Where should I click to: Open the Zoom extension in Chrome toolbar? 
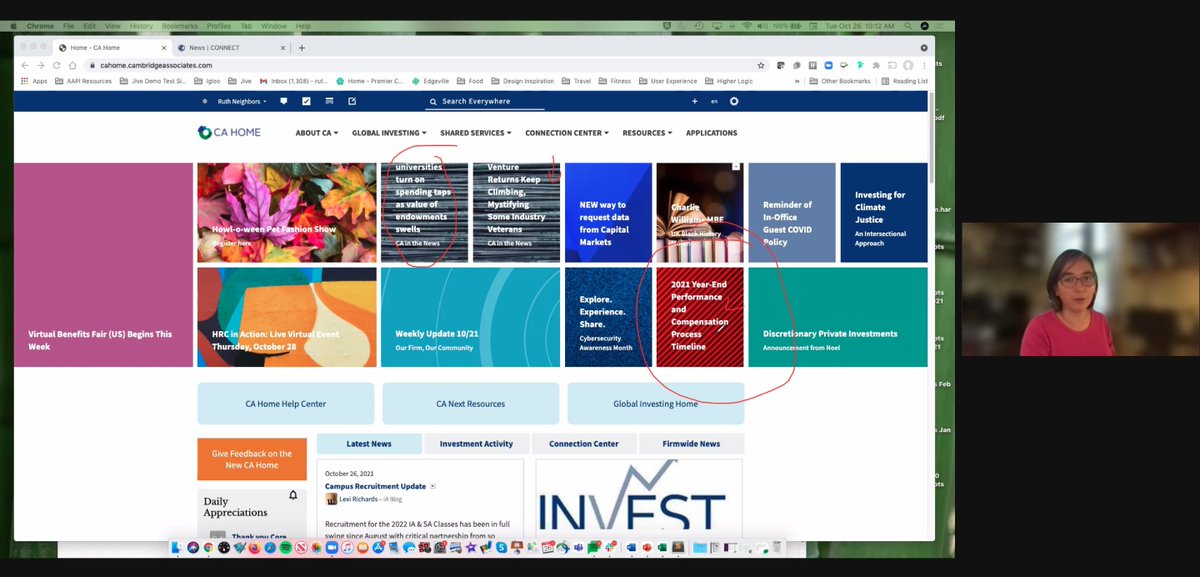tap(828, 65)
